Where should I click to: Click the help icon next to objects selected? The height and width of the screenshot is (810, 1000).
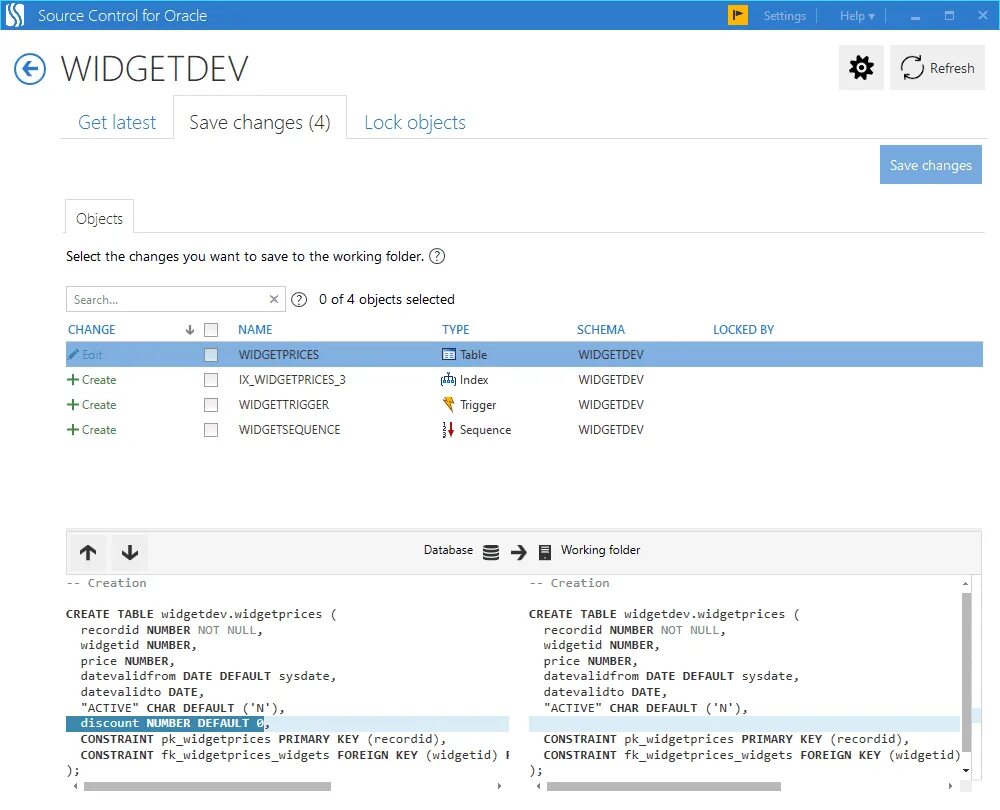coord(299,300)
